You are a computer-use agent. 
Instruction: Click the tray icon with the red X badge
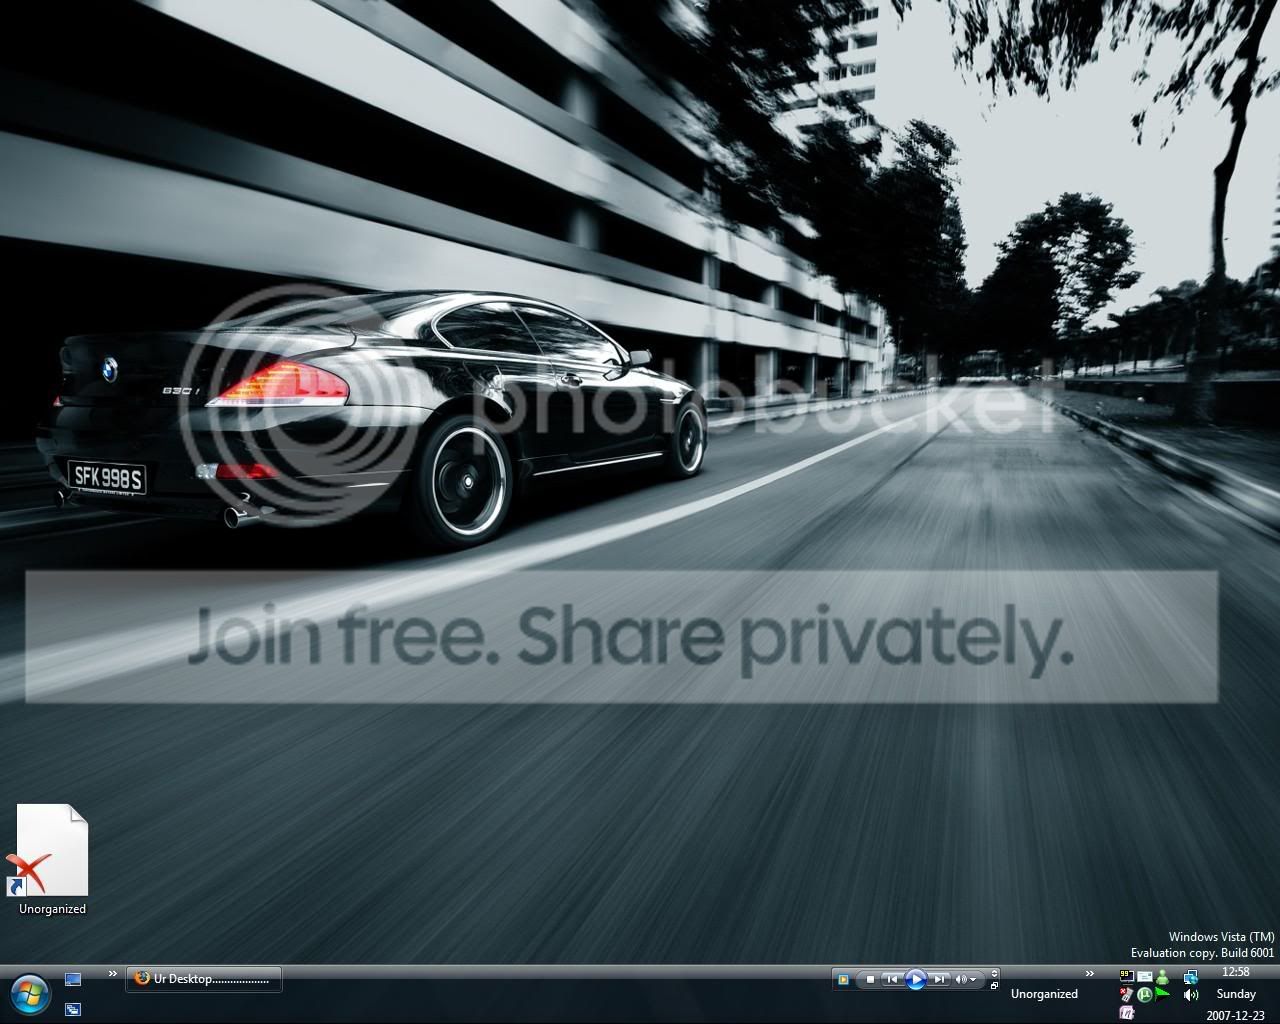click(1127, 995)
